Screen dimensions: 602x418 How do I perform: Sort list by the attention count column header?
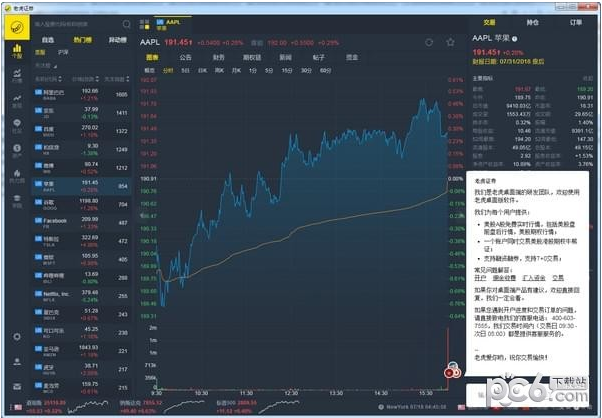117,79
